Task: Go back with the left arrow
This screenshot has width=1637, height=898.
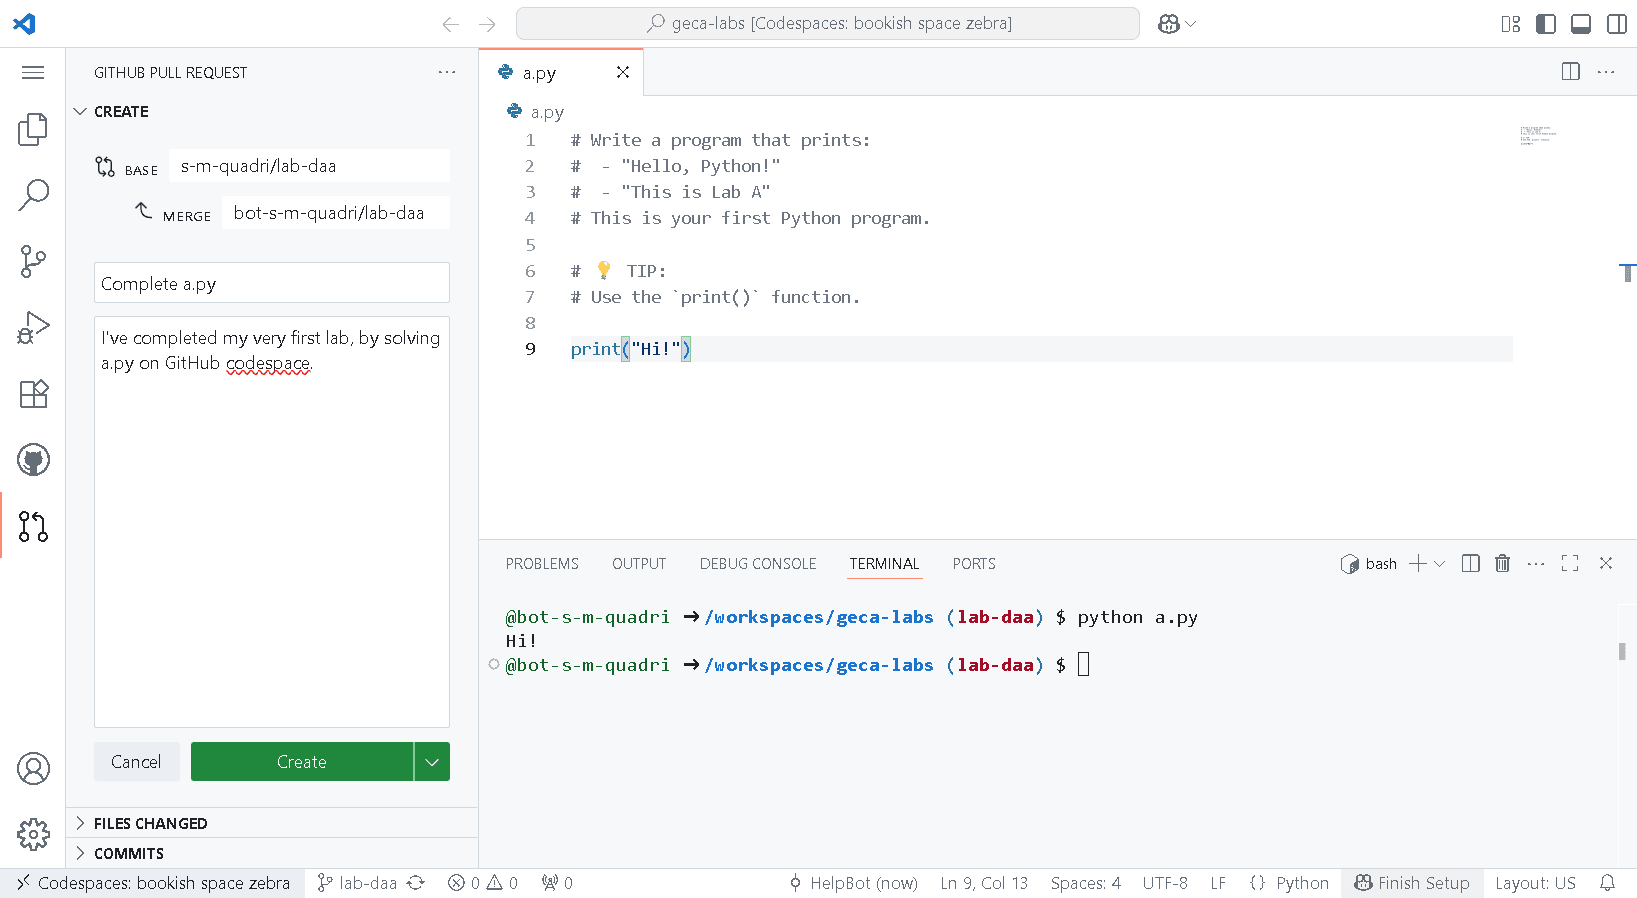Action: [x=451, y=24]
